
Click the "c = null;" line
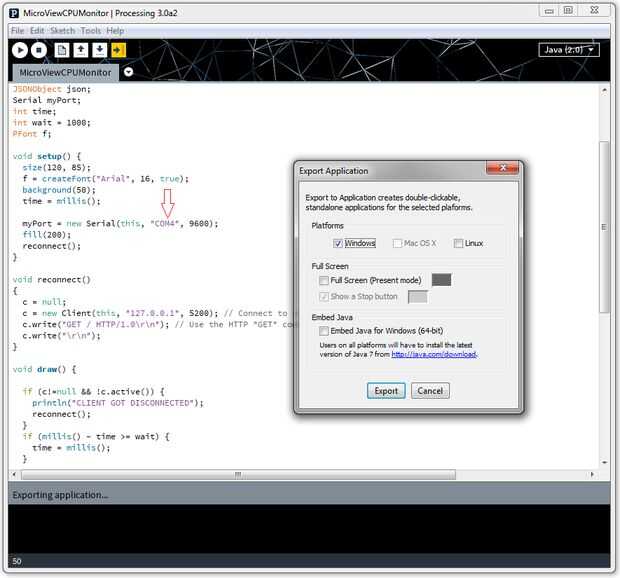coord(44,302)
